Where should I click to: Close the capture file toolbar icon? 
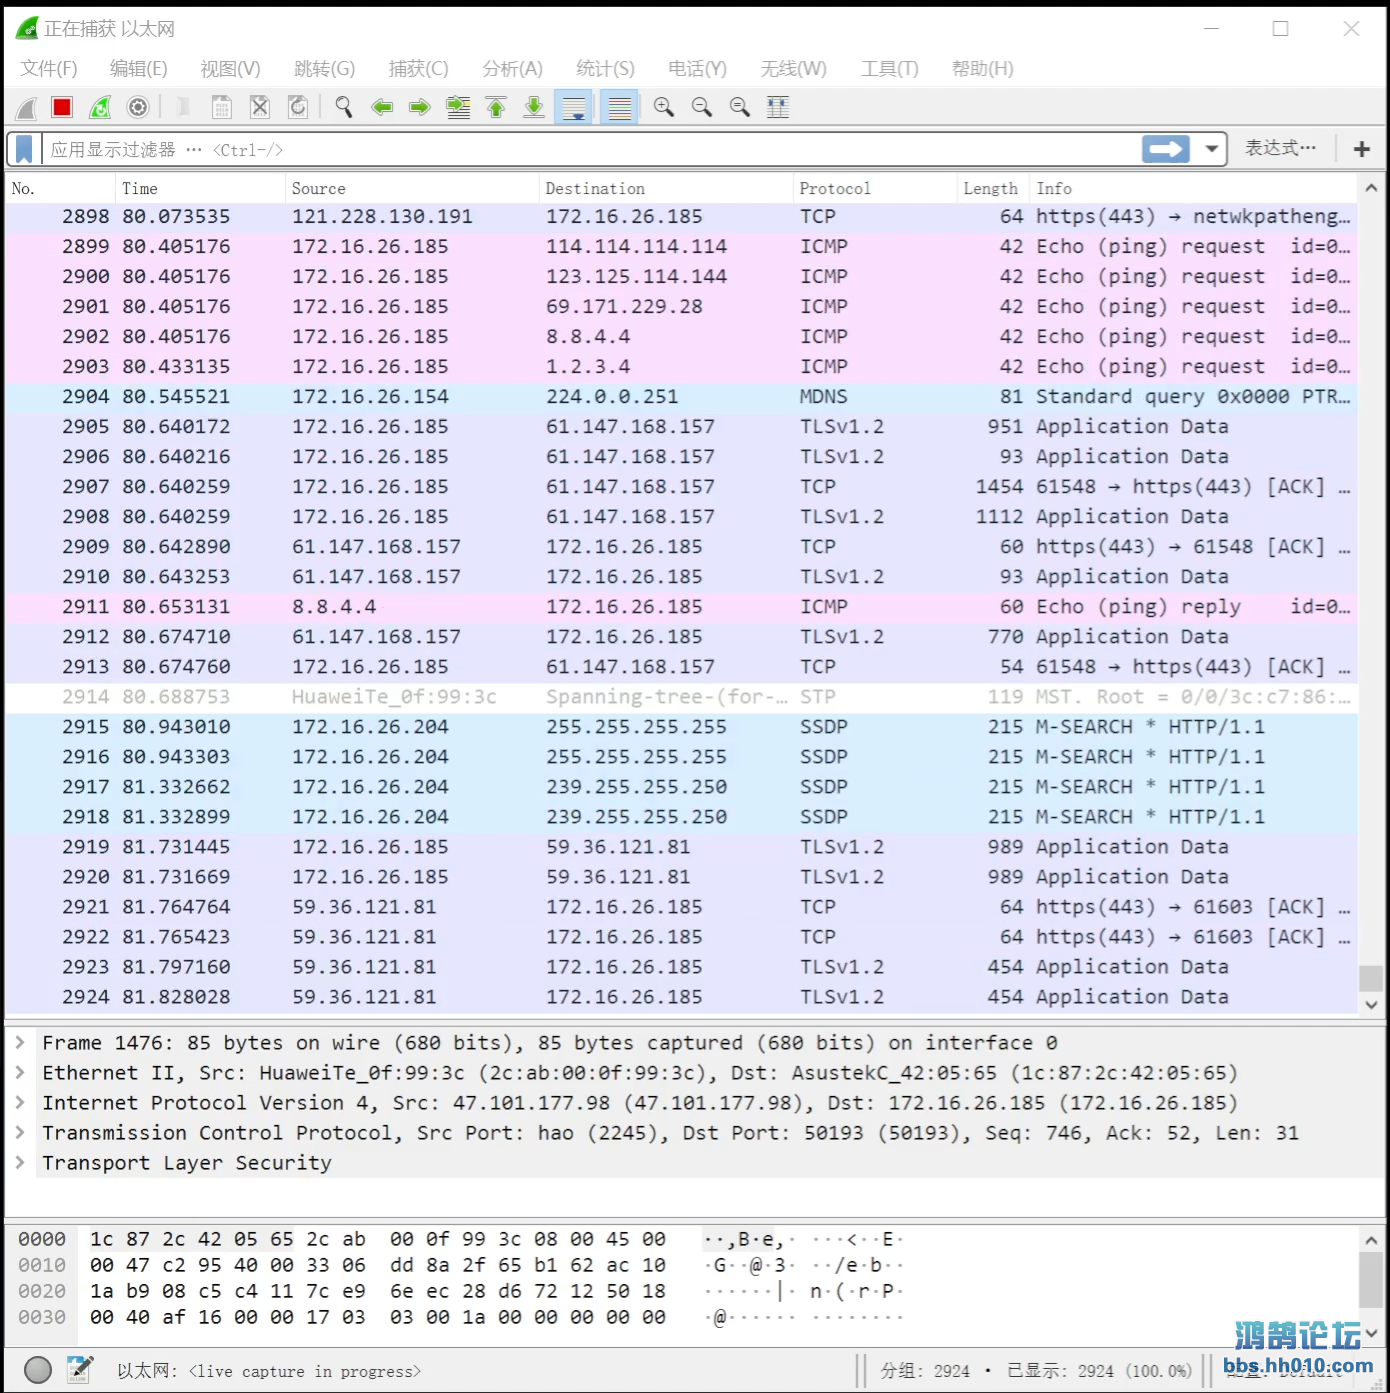point(260,107)
